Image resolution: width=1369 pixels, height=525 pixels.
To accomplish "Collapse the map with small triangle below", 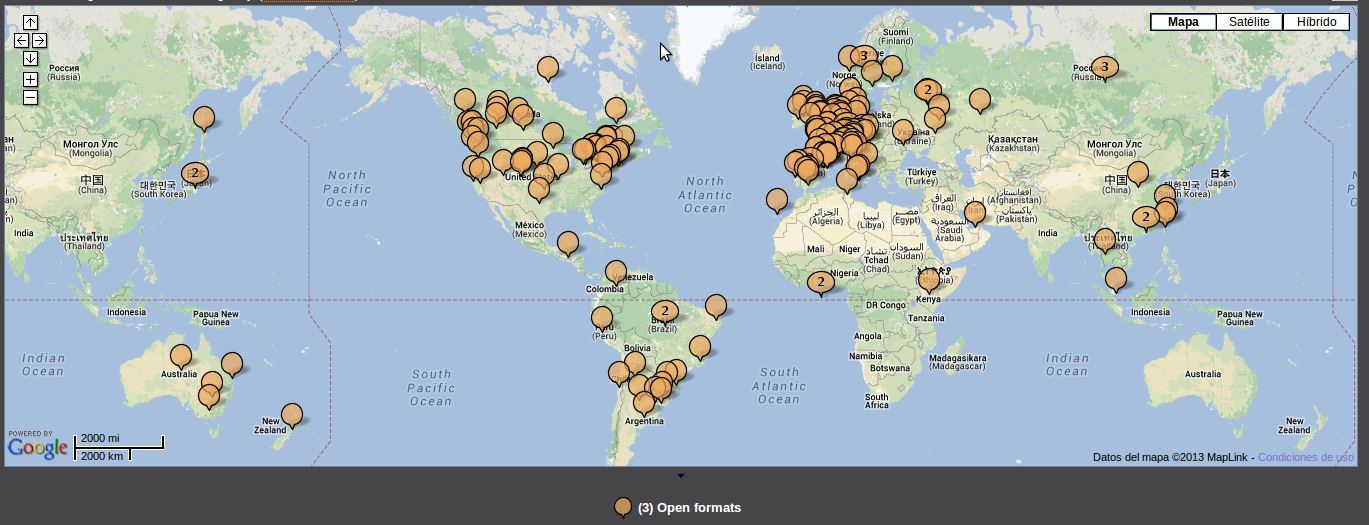I will pyautogui.click(x=681, y=476).
